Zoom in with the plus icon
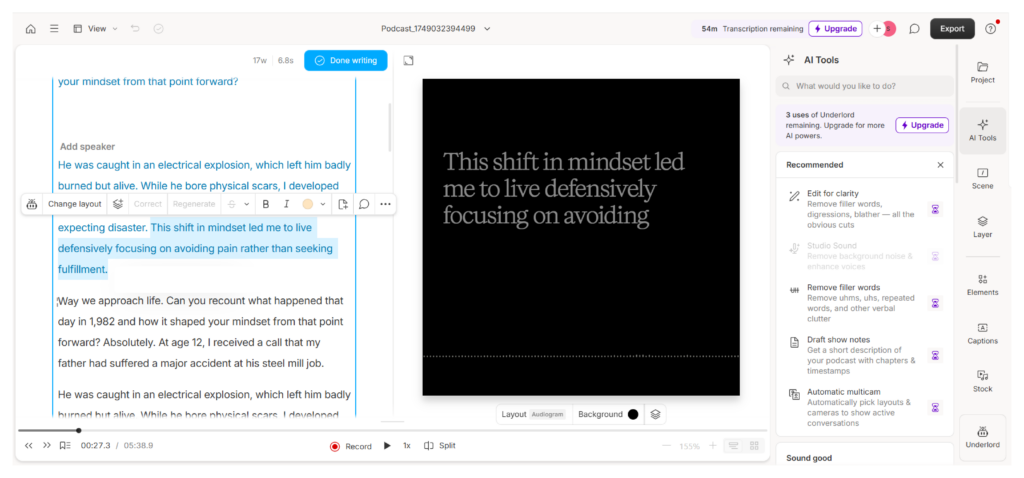 712,445
